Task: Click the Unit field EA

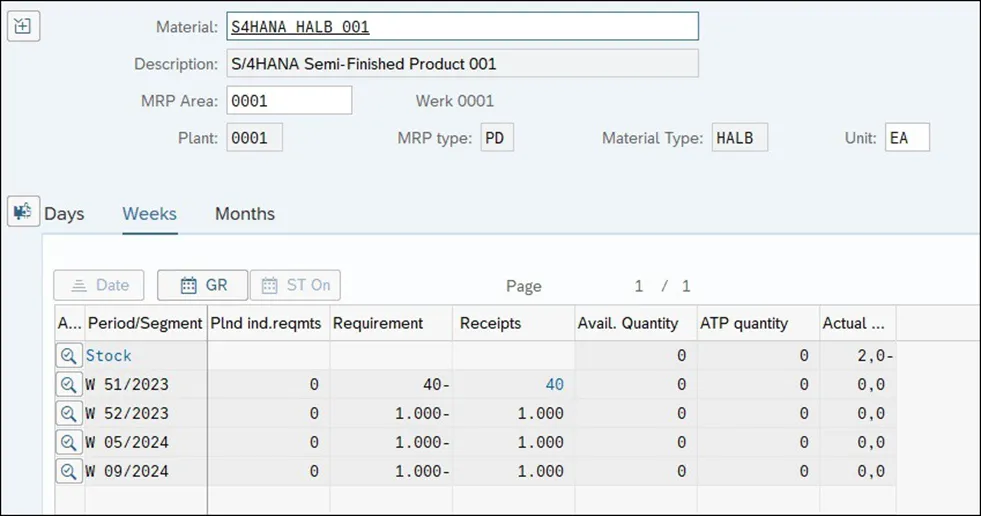Action: [x=907, y=138]
